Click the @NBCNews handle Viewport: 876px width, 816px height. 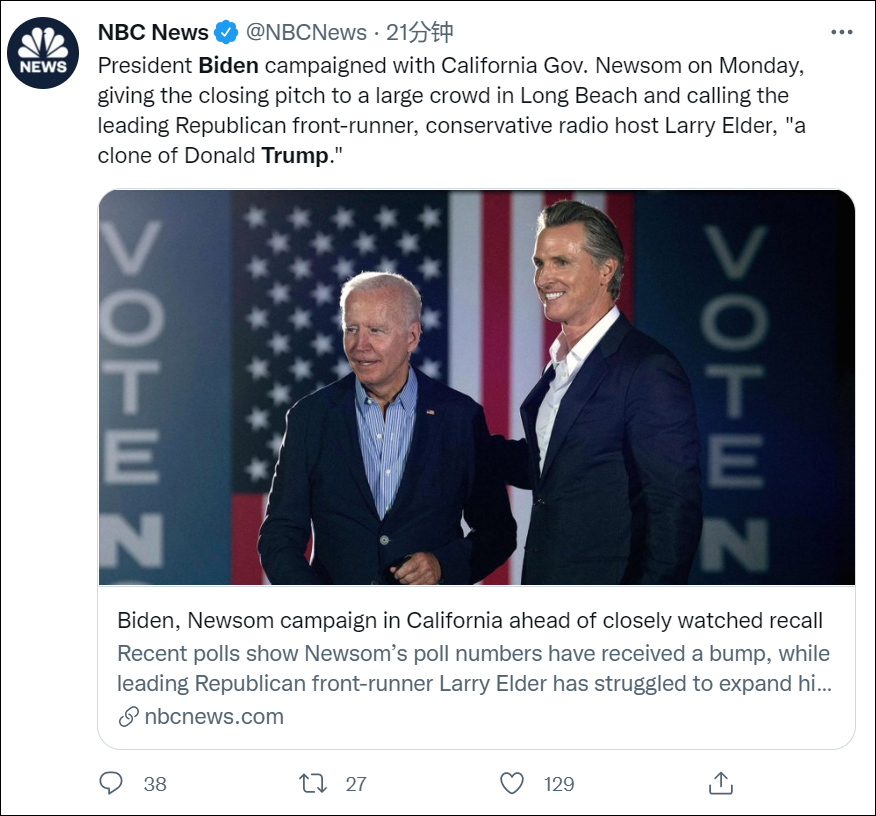306,32
